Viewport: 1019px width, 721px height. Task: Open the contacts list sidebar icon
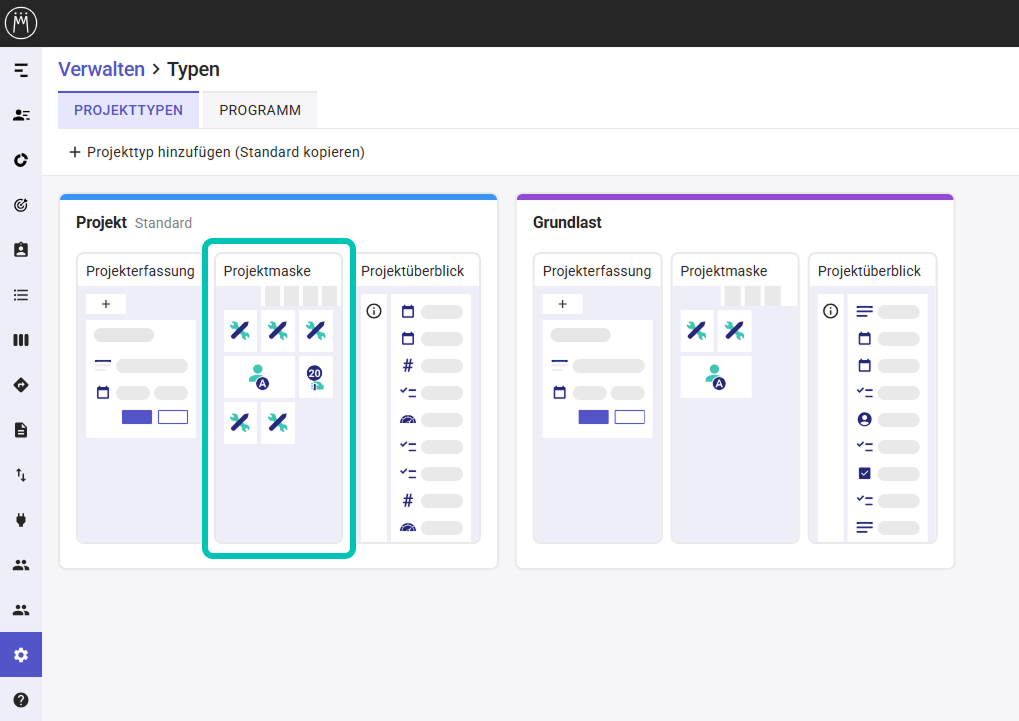pos(21,115)
